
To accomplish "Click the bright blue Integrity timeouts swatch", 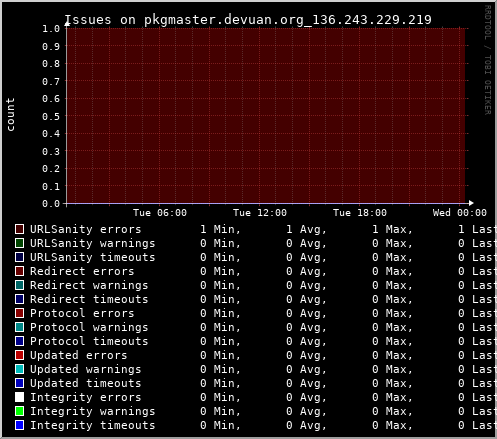I will (19, 425).
